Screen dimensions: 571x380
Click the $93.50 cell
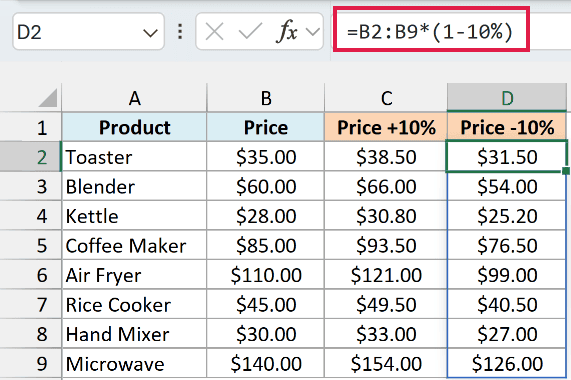point(386,245)
